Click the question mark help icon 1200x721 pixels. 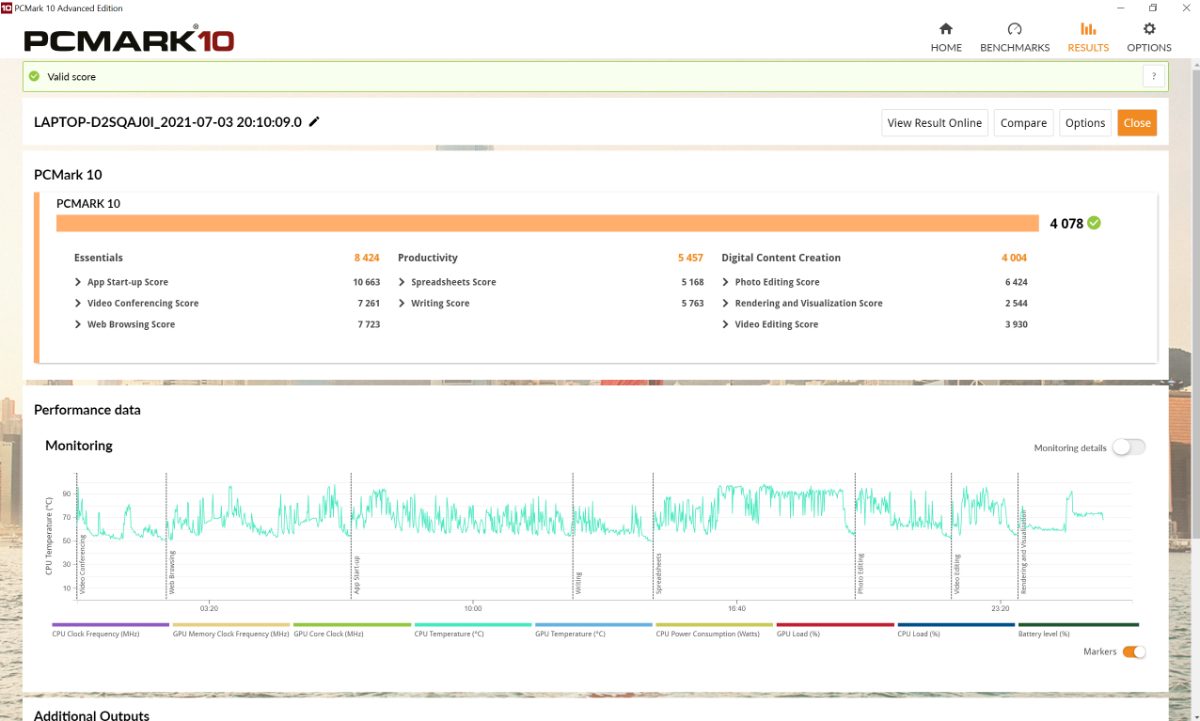click(x=1153, y=76)
